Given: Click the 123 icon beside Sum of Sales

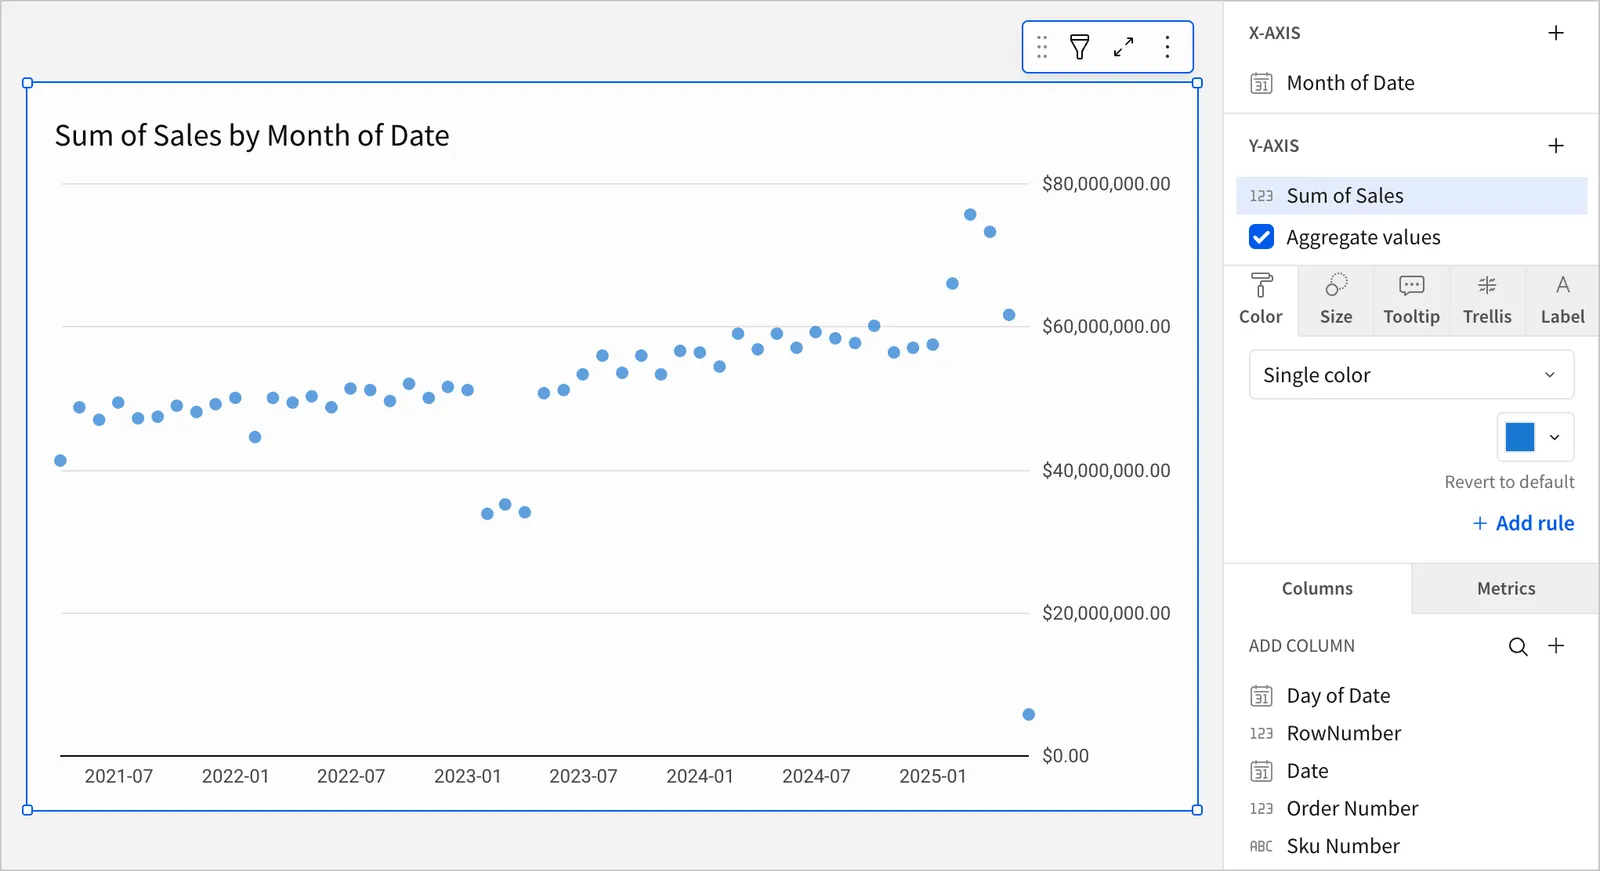Looking at the screenshot, I should tap(1261, 196).
